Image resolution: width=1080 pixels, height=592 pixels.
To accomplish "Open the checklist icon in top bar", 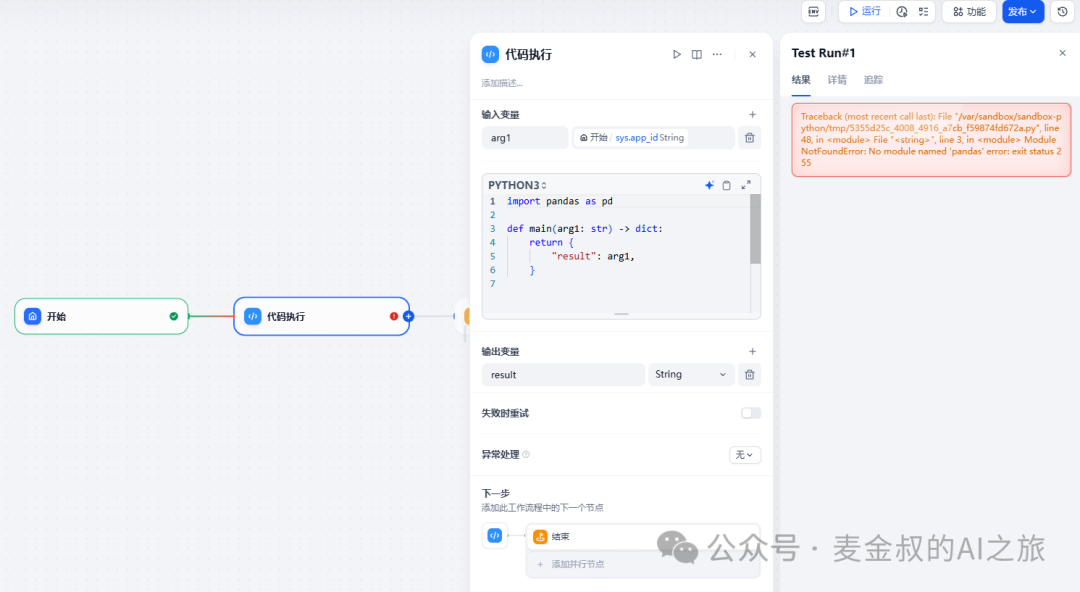I will [923, 12].
